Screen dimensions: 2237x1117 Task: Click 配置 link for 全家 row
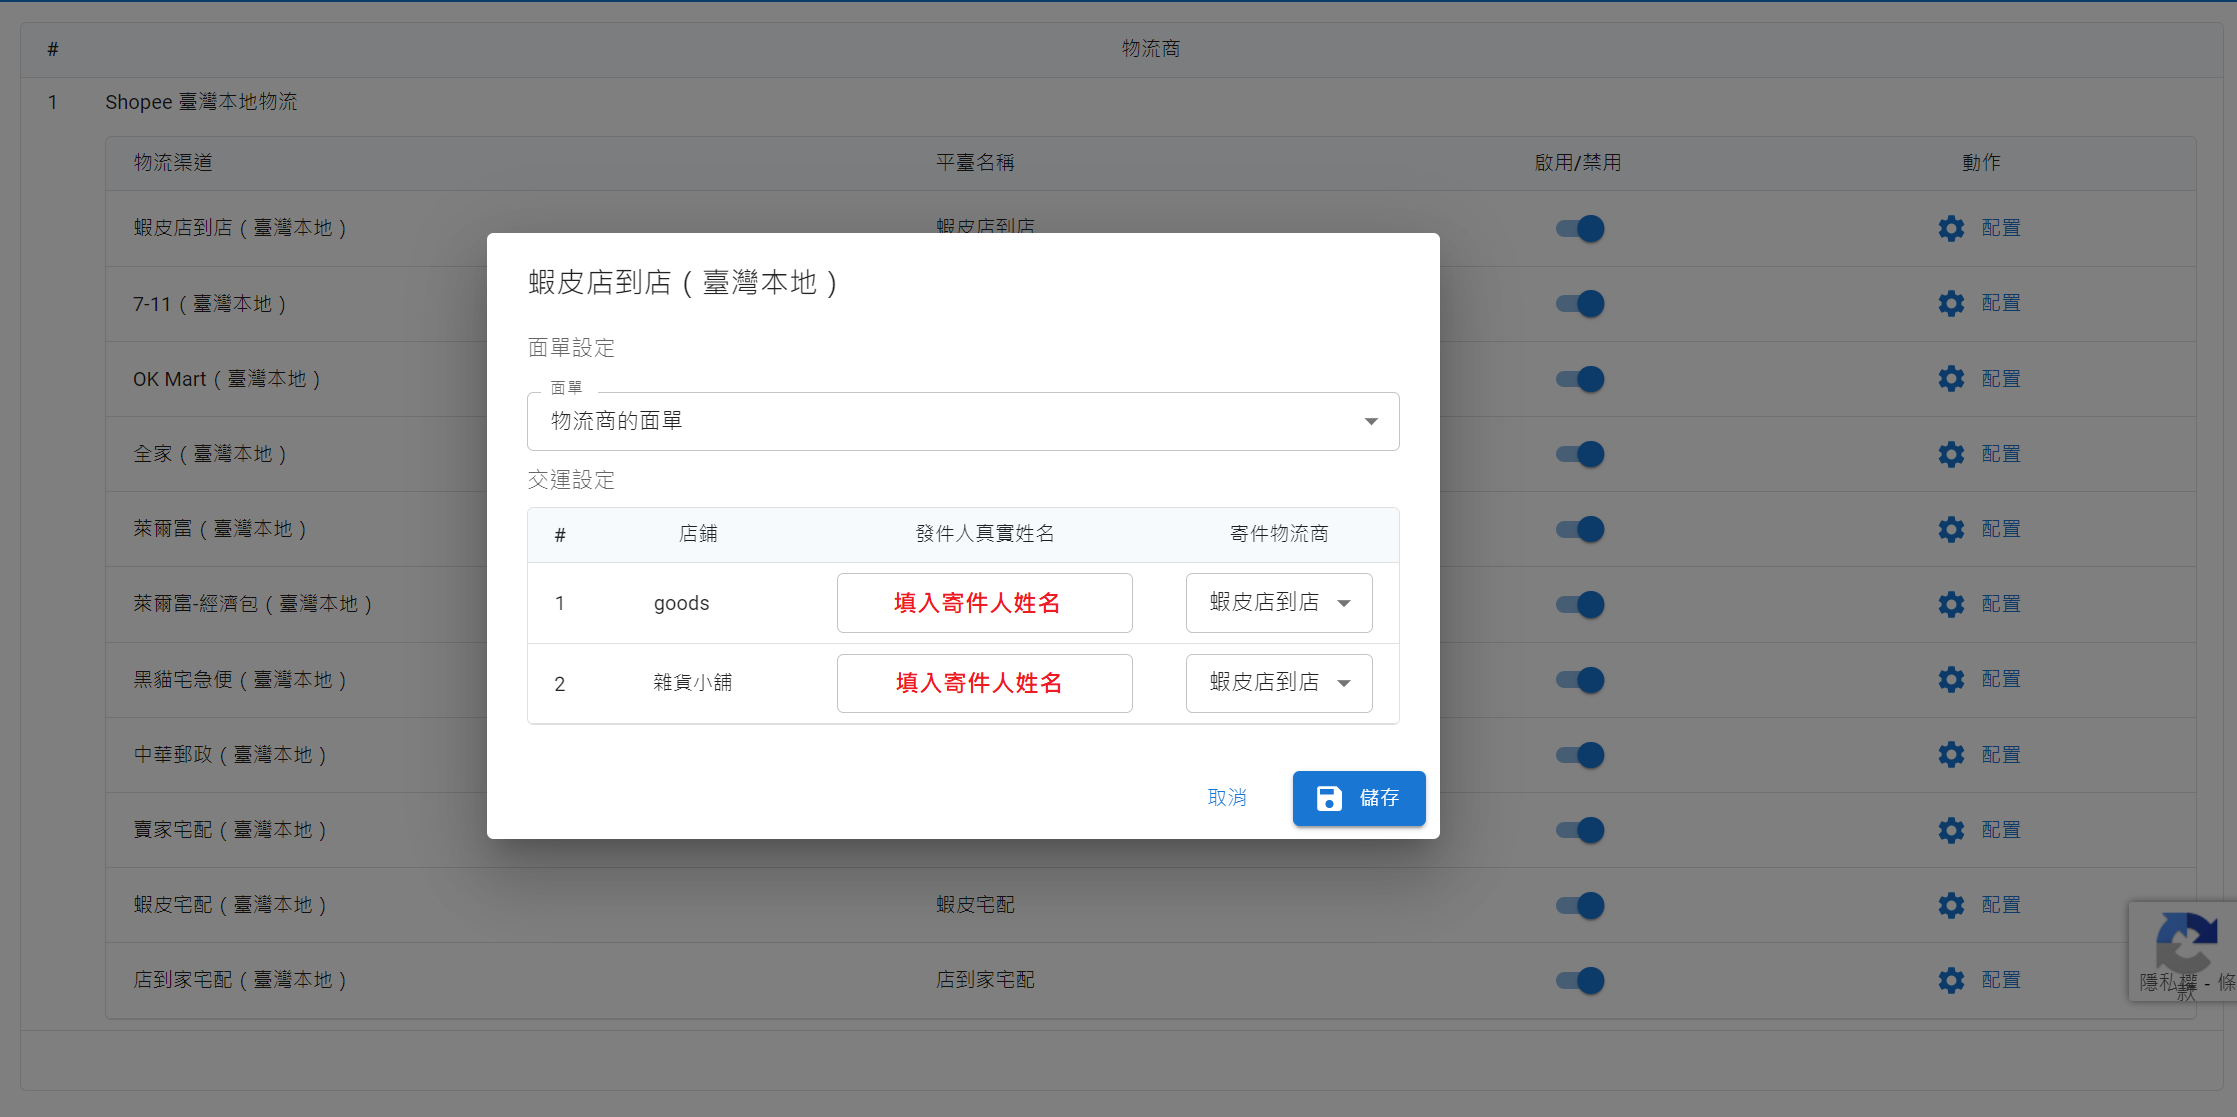[2001, 454]
